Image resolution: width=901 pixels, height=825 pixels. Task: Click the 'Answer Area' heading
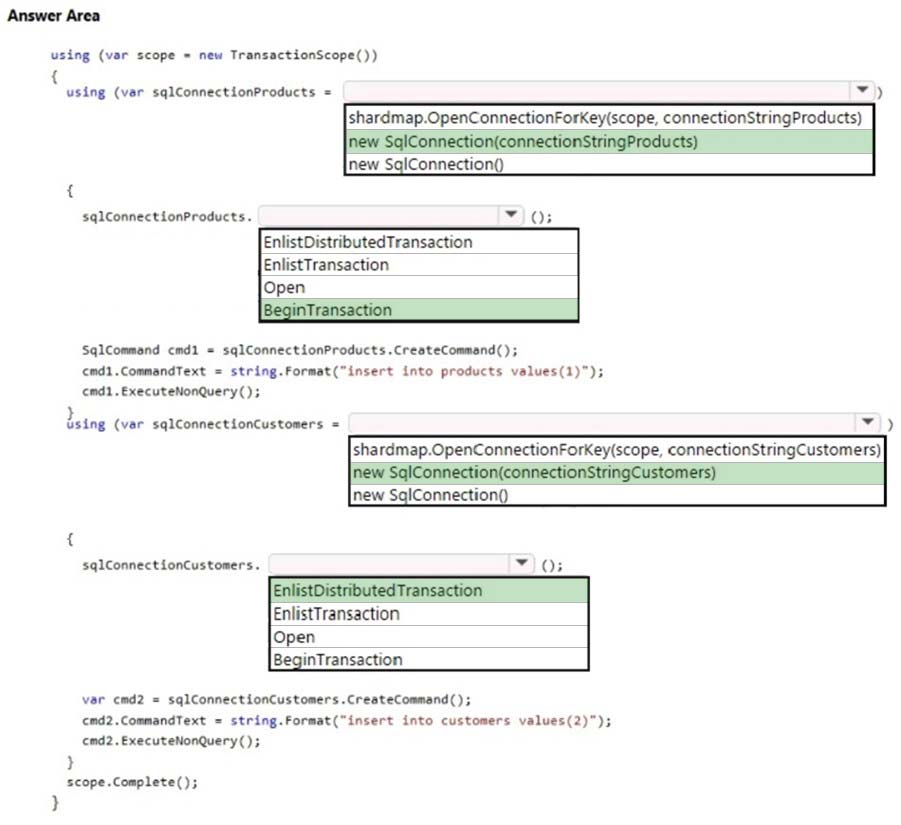[x=53, y=16]
